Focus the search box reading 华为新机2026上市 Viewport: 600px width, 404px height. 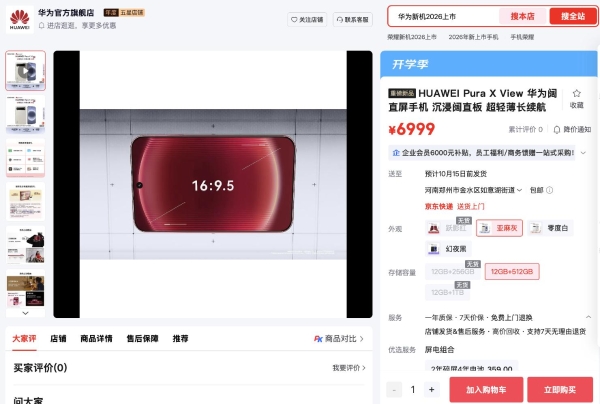point(444,16)
